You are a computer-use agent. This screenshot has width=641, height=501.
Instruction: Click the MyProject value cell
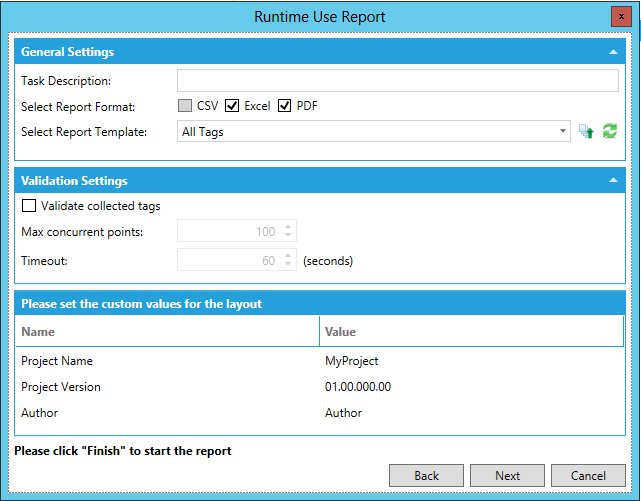(x=351, y=361)
